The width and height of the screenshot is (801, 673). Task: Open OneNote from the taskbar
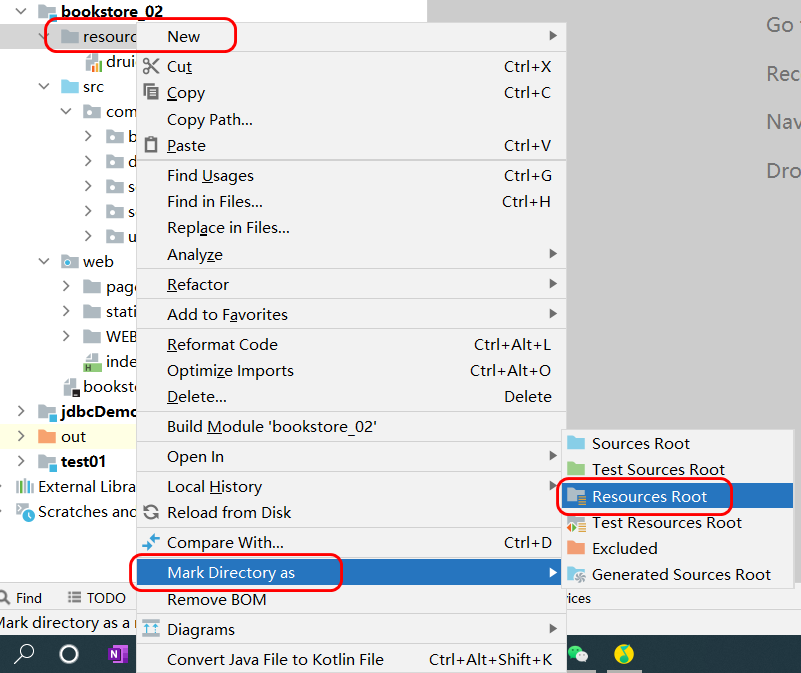(x=118, y=654)
